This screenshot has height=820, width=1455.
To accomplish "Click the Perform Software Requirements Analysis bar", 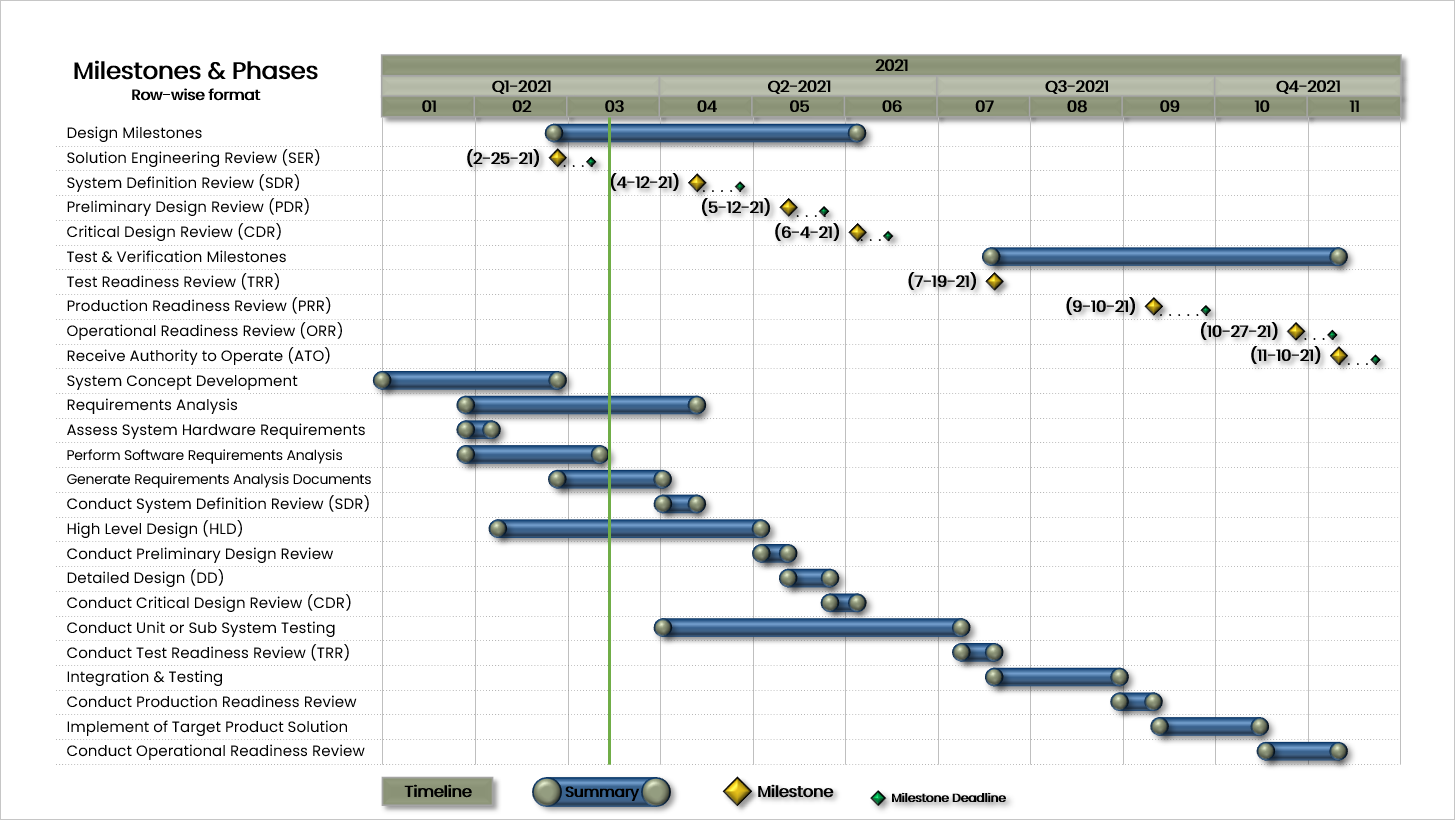I will [533, 455].
